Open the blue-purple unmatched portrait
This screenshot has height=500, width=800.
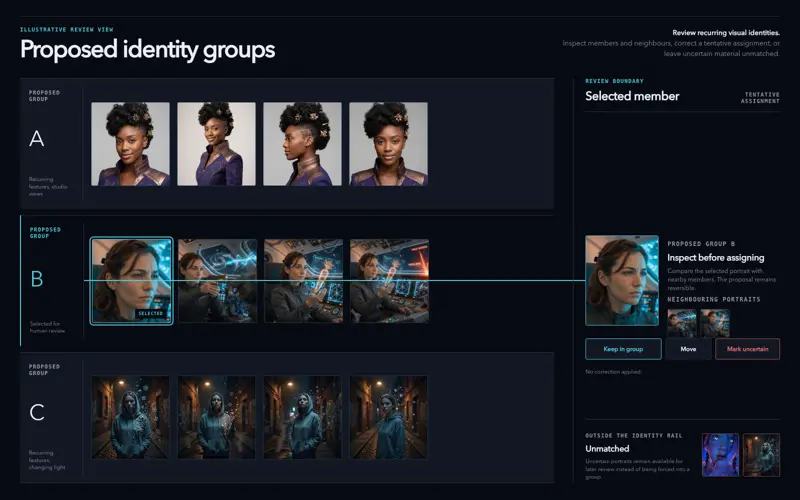pos(720,455)
